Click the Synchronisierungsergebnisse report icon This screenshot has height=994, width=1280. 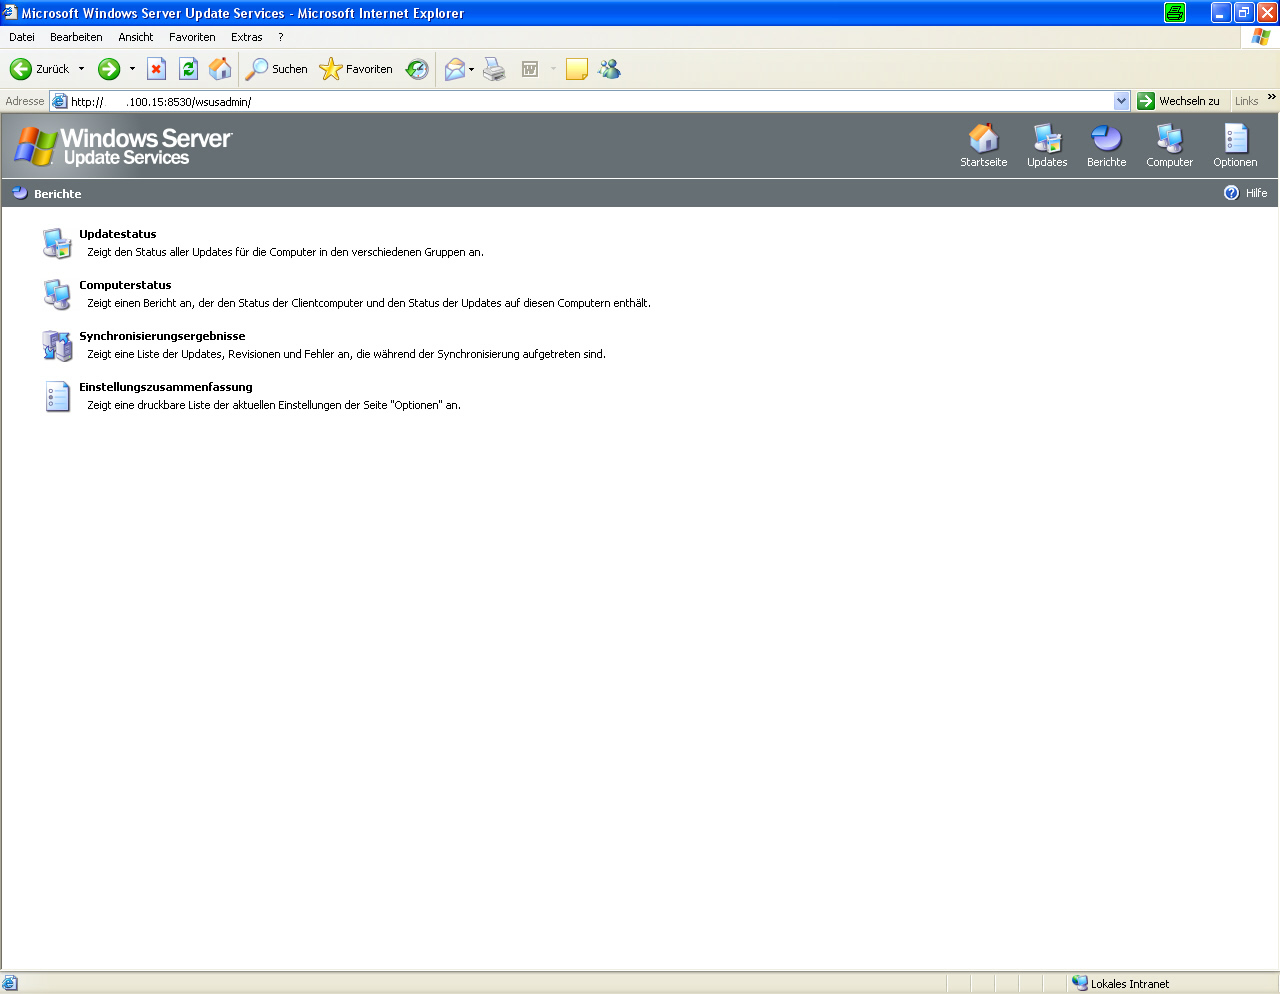(x=57, y=345)
